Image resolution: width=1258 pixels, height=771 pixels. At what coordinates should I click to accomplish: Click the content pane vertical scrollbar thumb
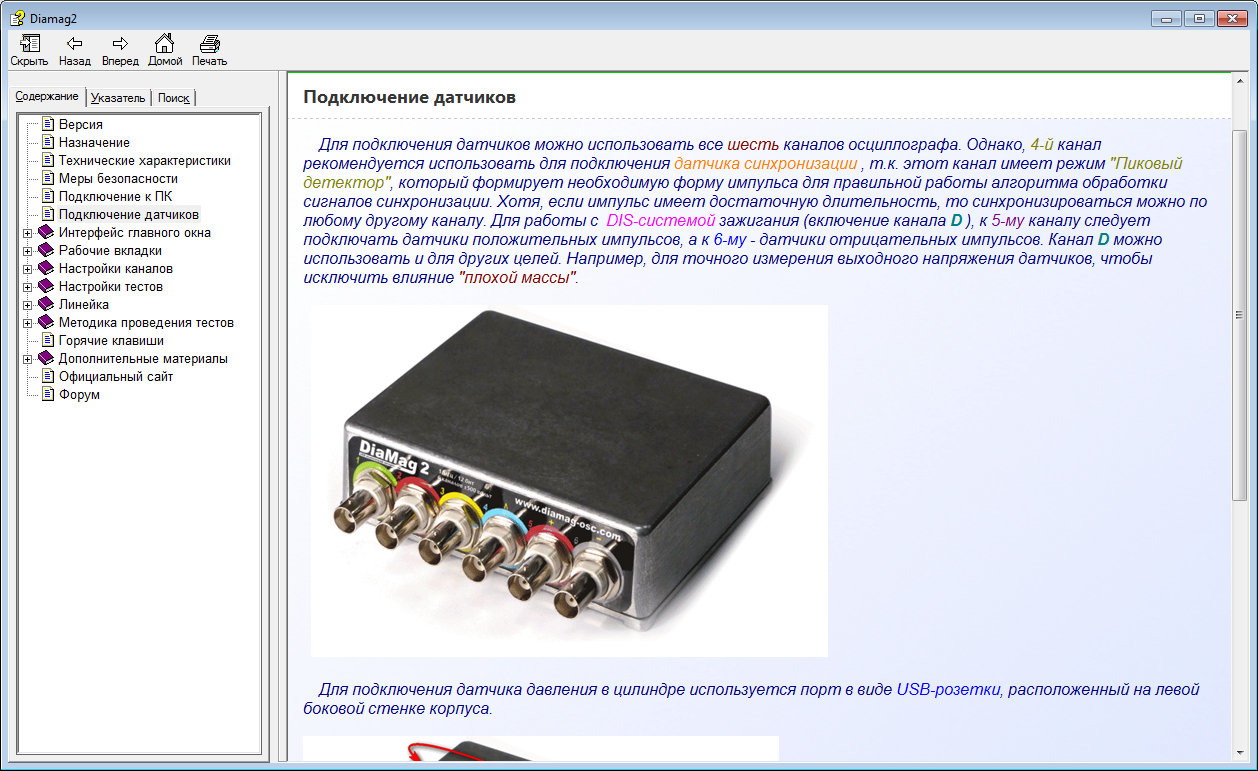click(x=1240, y=315)
